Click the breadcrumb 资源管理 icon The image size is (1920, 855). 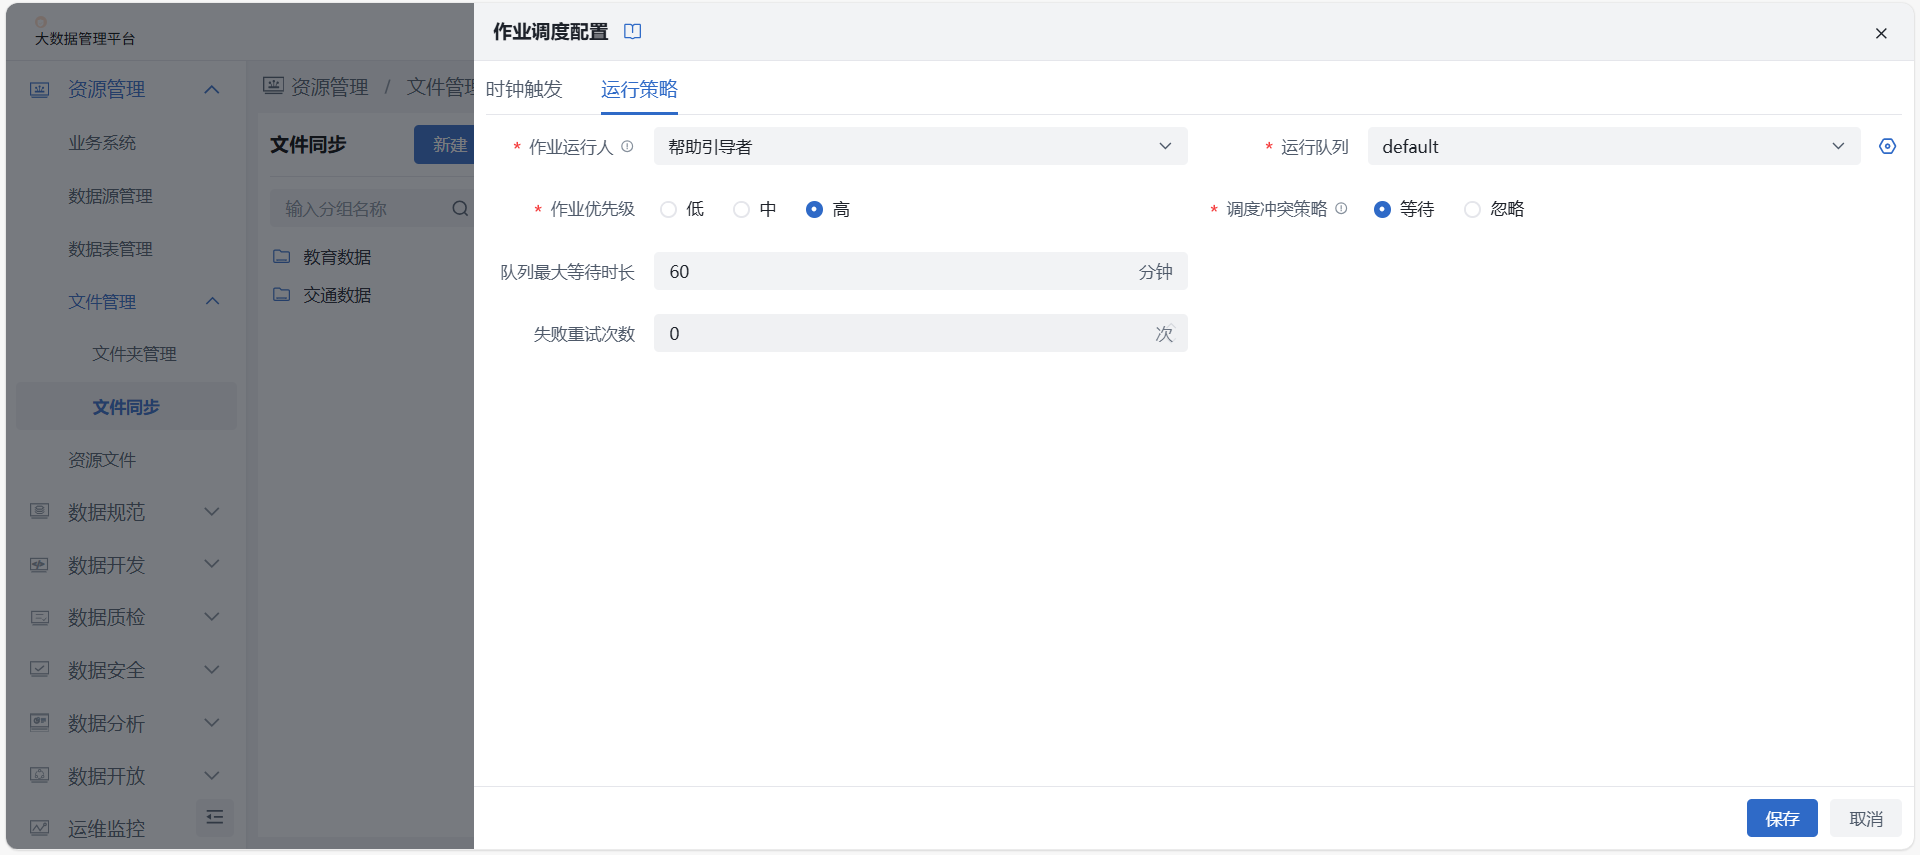pos(273,86)
